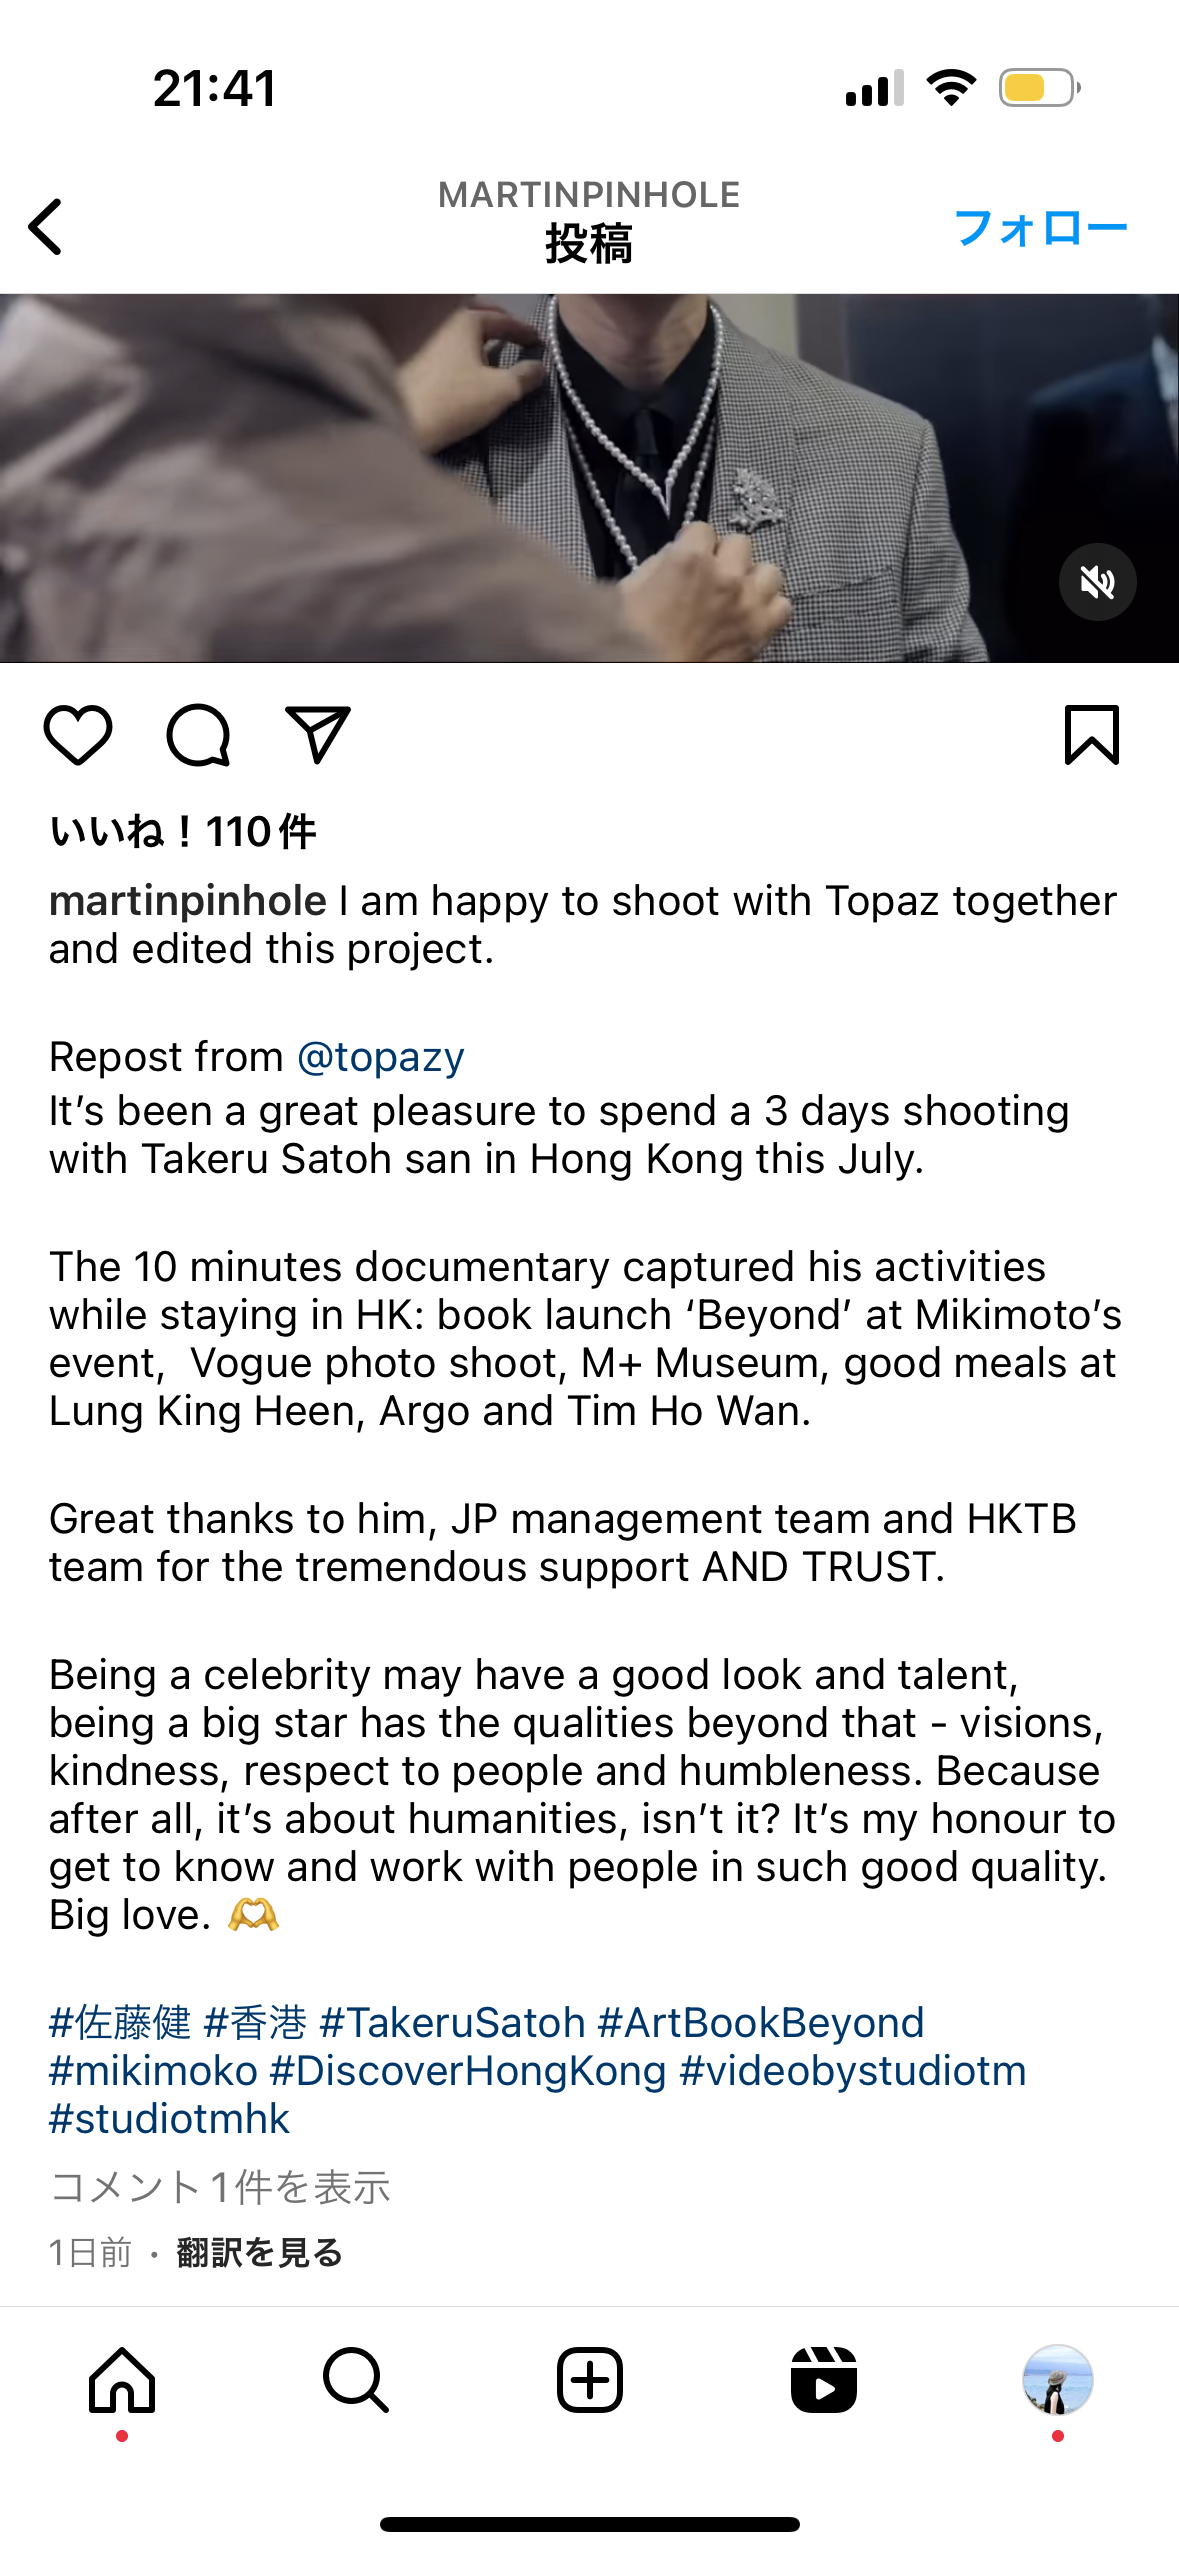Viewport: 1179px width, 2556px height.
Task: Tap martinpinhole username in caption
Action: tap(188, 901)
